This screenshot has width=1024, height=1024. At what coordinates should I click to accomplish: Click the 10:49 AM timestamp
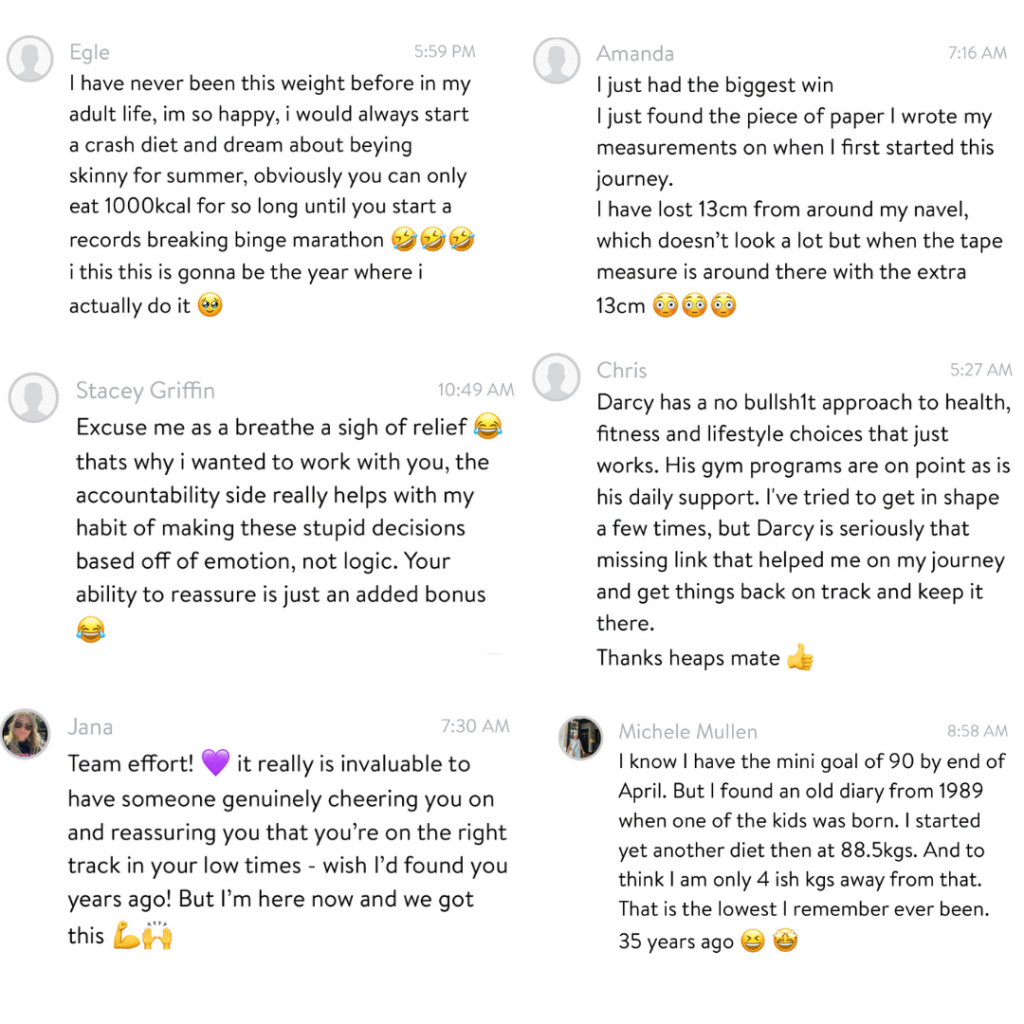476,390
